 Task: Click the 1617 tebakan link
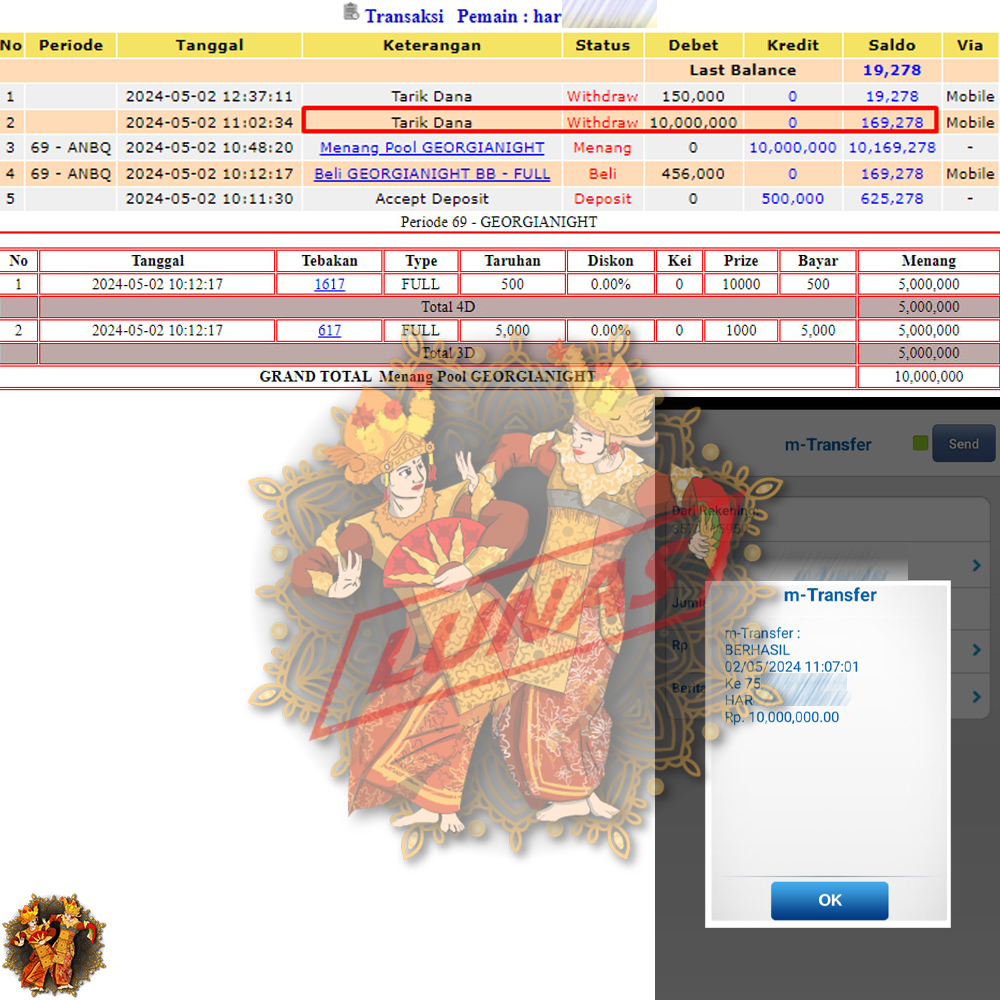pos(329,284)
